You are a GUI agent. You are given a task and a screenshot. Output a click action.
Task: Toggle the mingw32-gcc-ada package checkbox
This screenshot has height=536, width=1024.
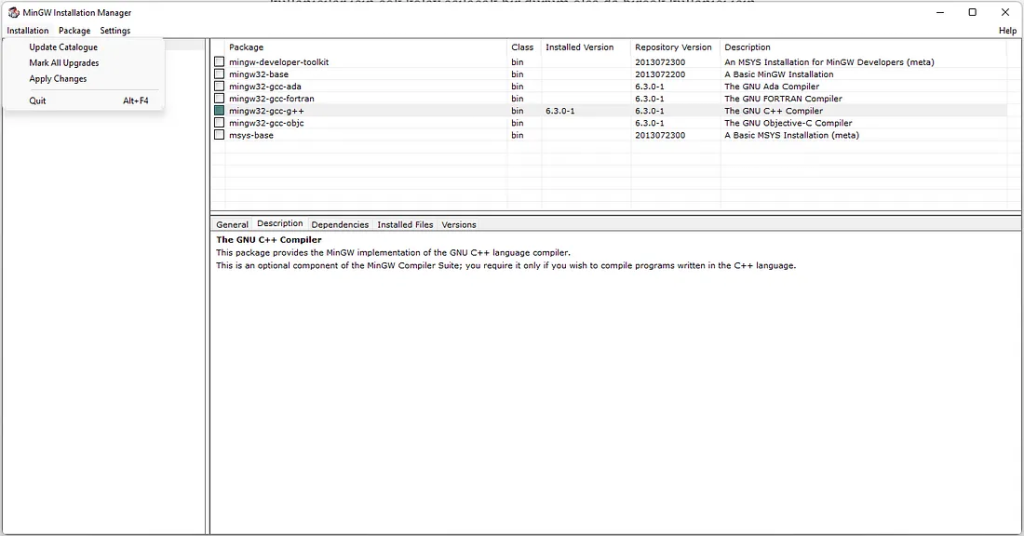(x=219, y=86)
